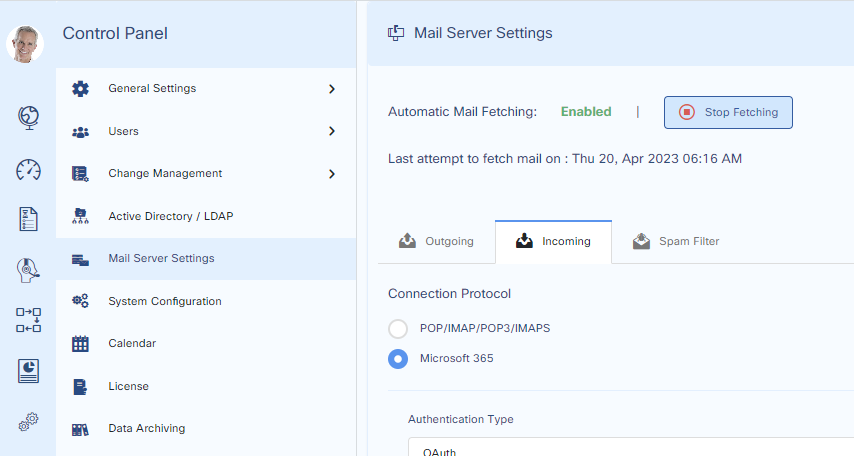Open the Authentication Type dropdown
This screenshot has height=456, width=854.
click(630, 448)
